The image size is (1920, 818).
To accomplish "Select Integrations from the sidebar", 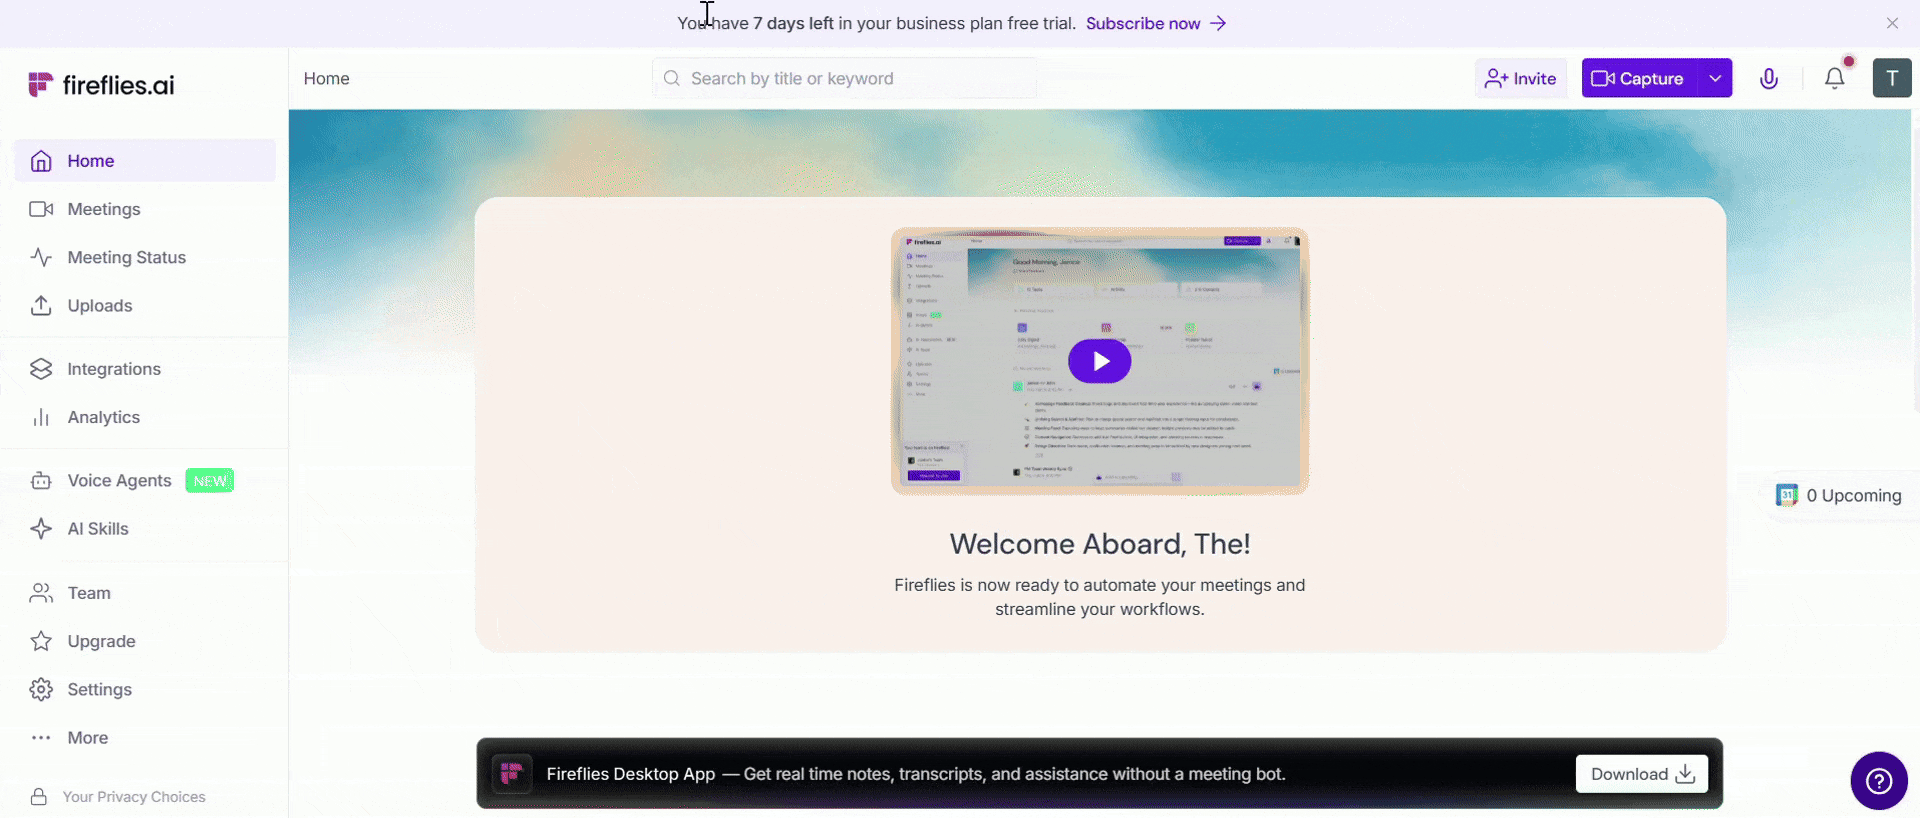I will click(145, 369).
